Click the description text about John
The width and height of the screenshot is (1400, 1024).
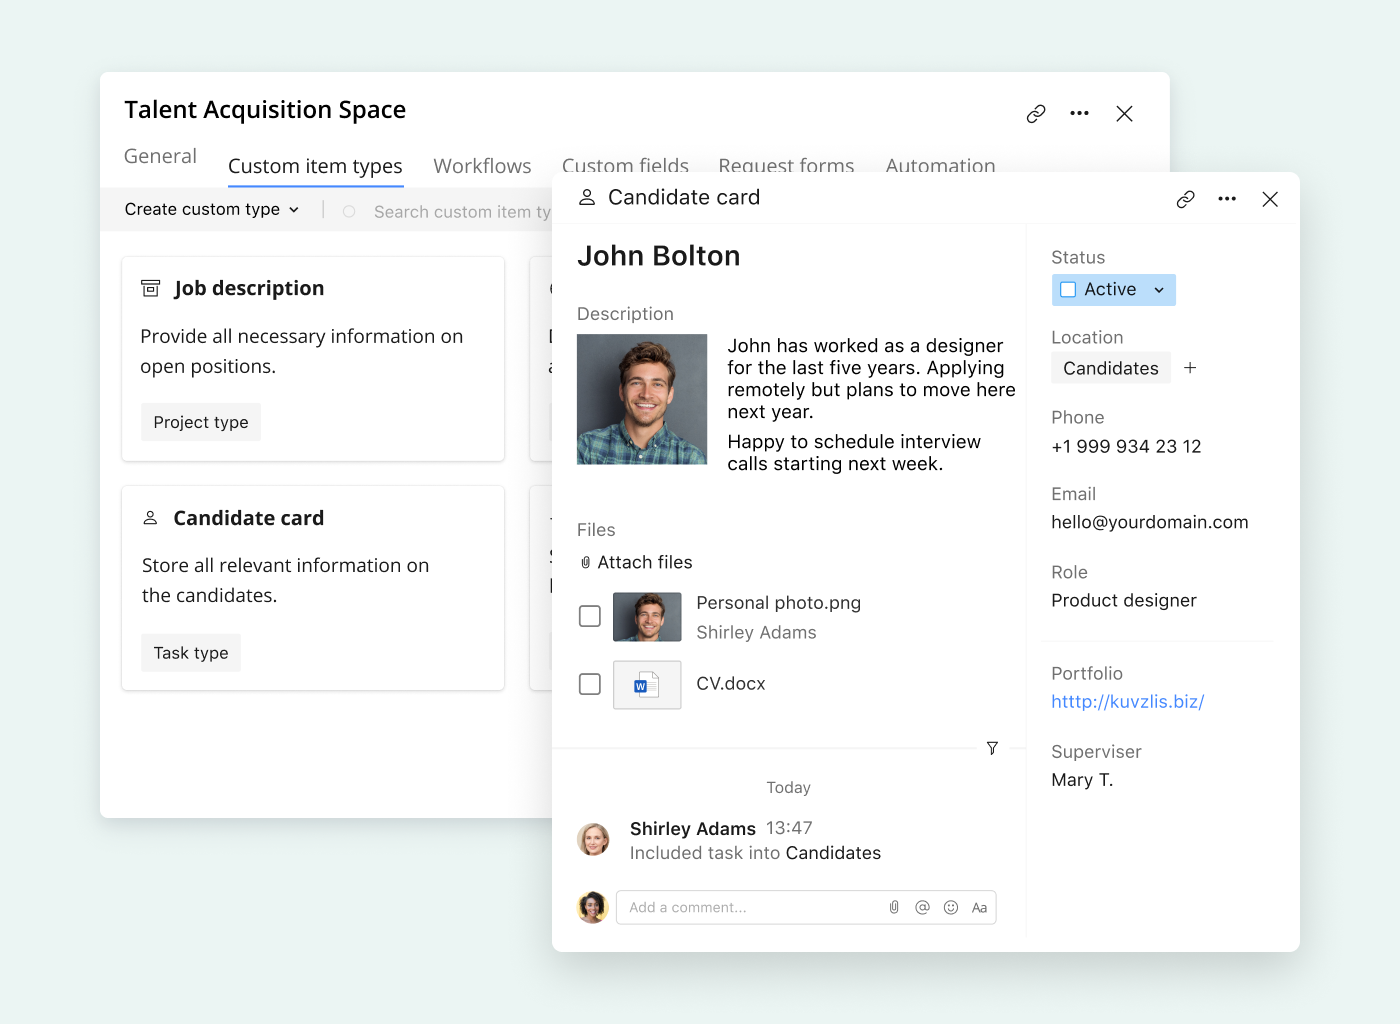click(871, 404)
